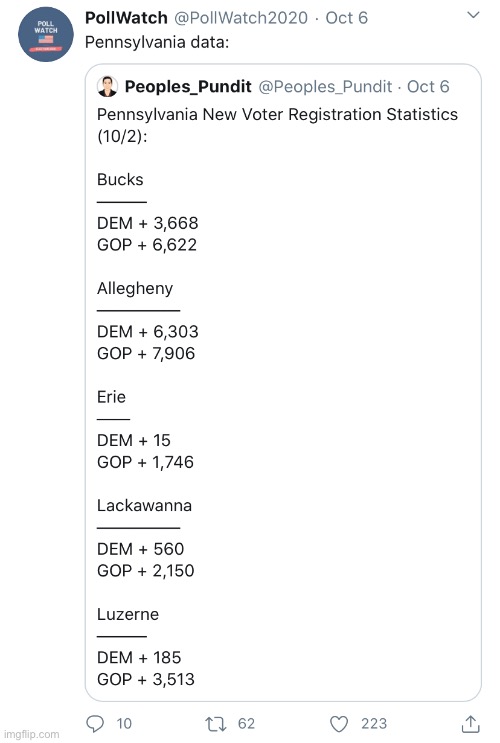Screen dimensions: 500x743
Task: Click the @PollWatch2020 handle
Action: pyautogui.click(x=241, y=18)
